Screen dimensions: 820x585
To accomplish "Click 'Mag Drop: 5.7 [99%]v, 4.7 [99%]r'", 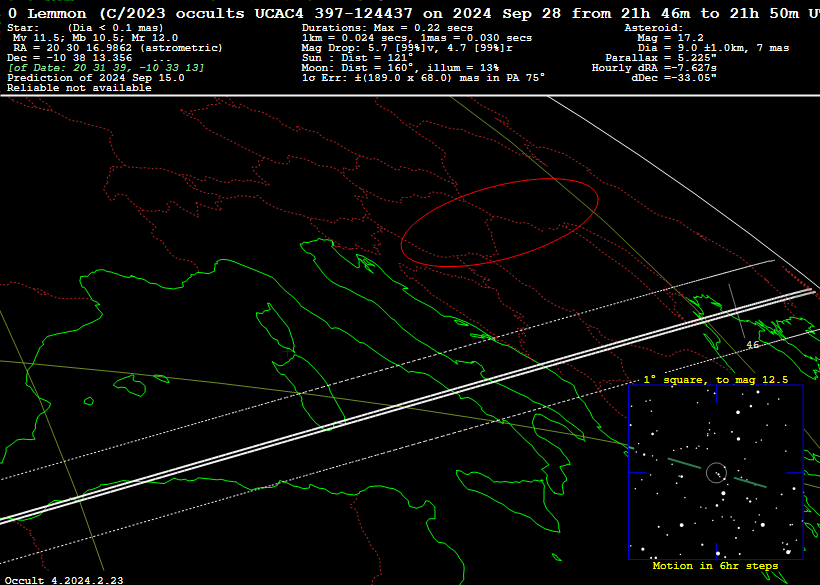I will [407, 48].
